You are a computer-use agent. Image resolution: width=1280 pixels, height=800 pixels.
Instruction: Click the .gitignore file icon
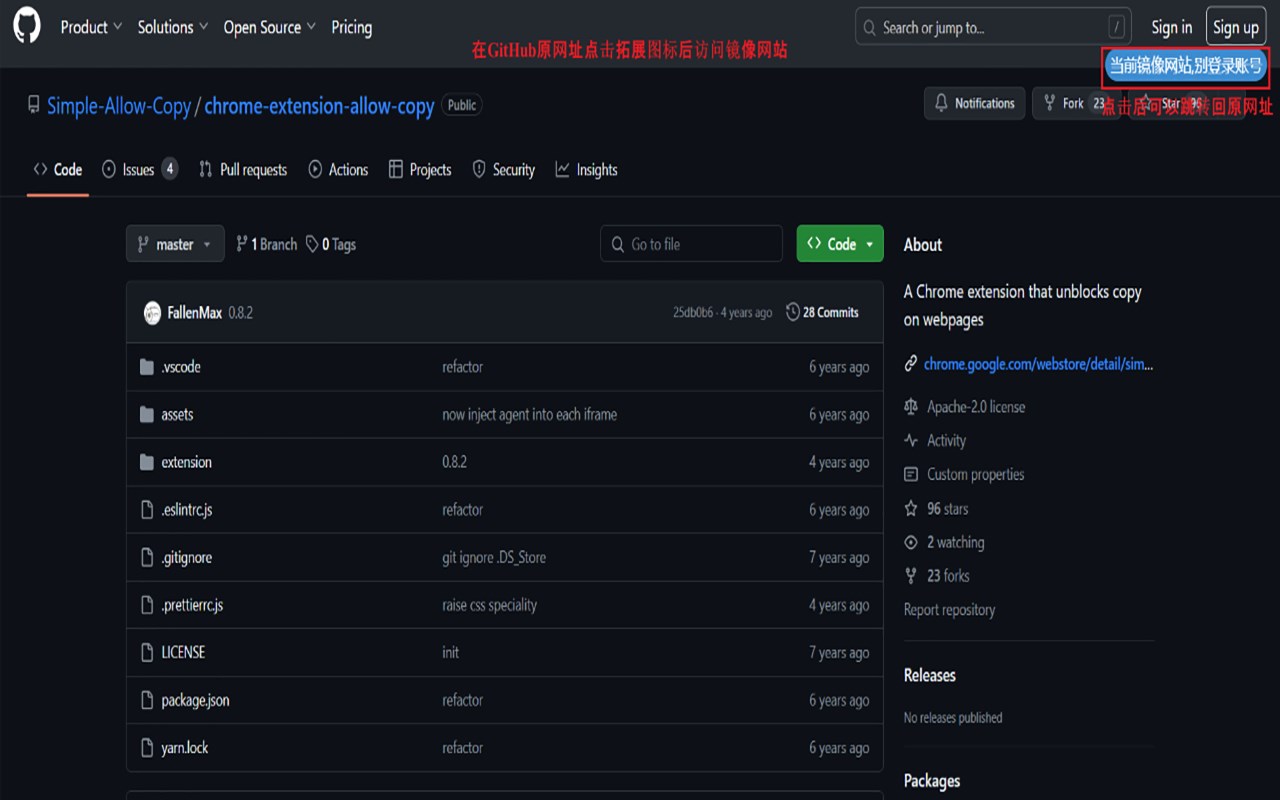[147, 557]
